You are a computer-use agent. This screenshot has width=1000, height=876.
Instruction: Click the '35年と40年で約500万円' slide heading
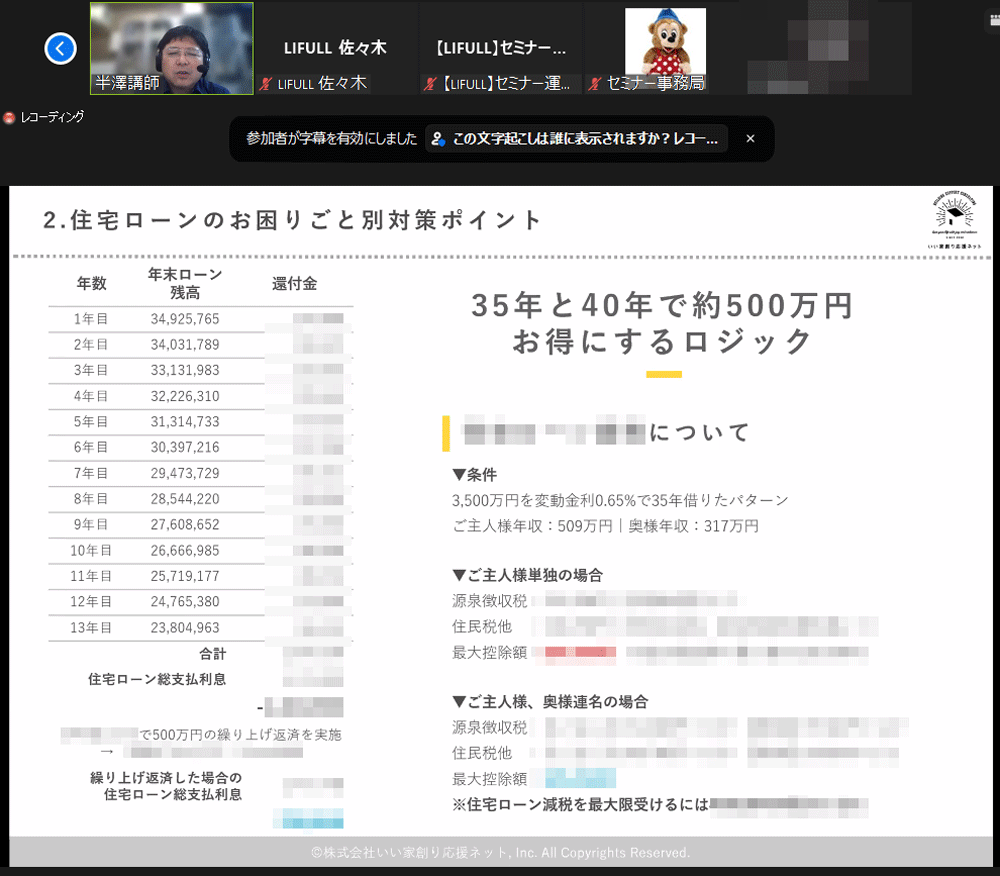(x=662, y=305)
